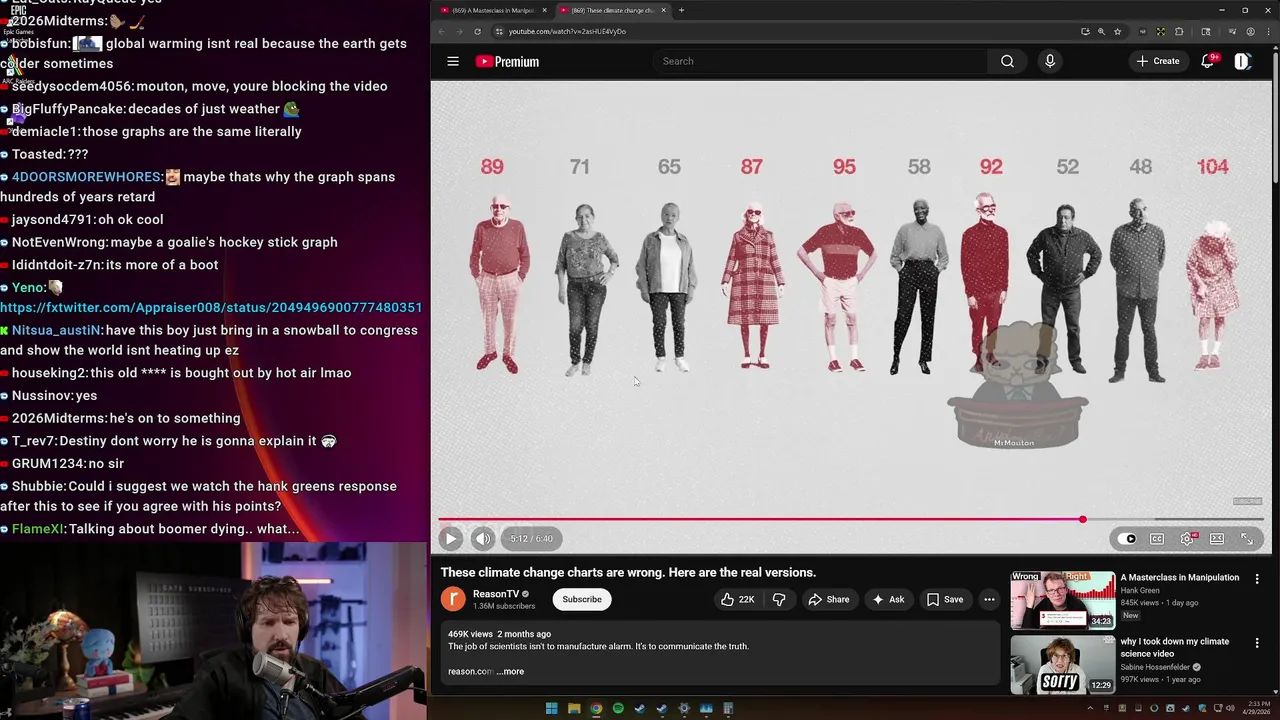
Task: Toggle the autoplay switch in player
Action: [x=1128, y=538]
